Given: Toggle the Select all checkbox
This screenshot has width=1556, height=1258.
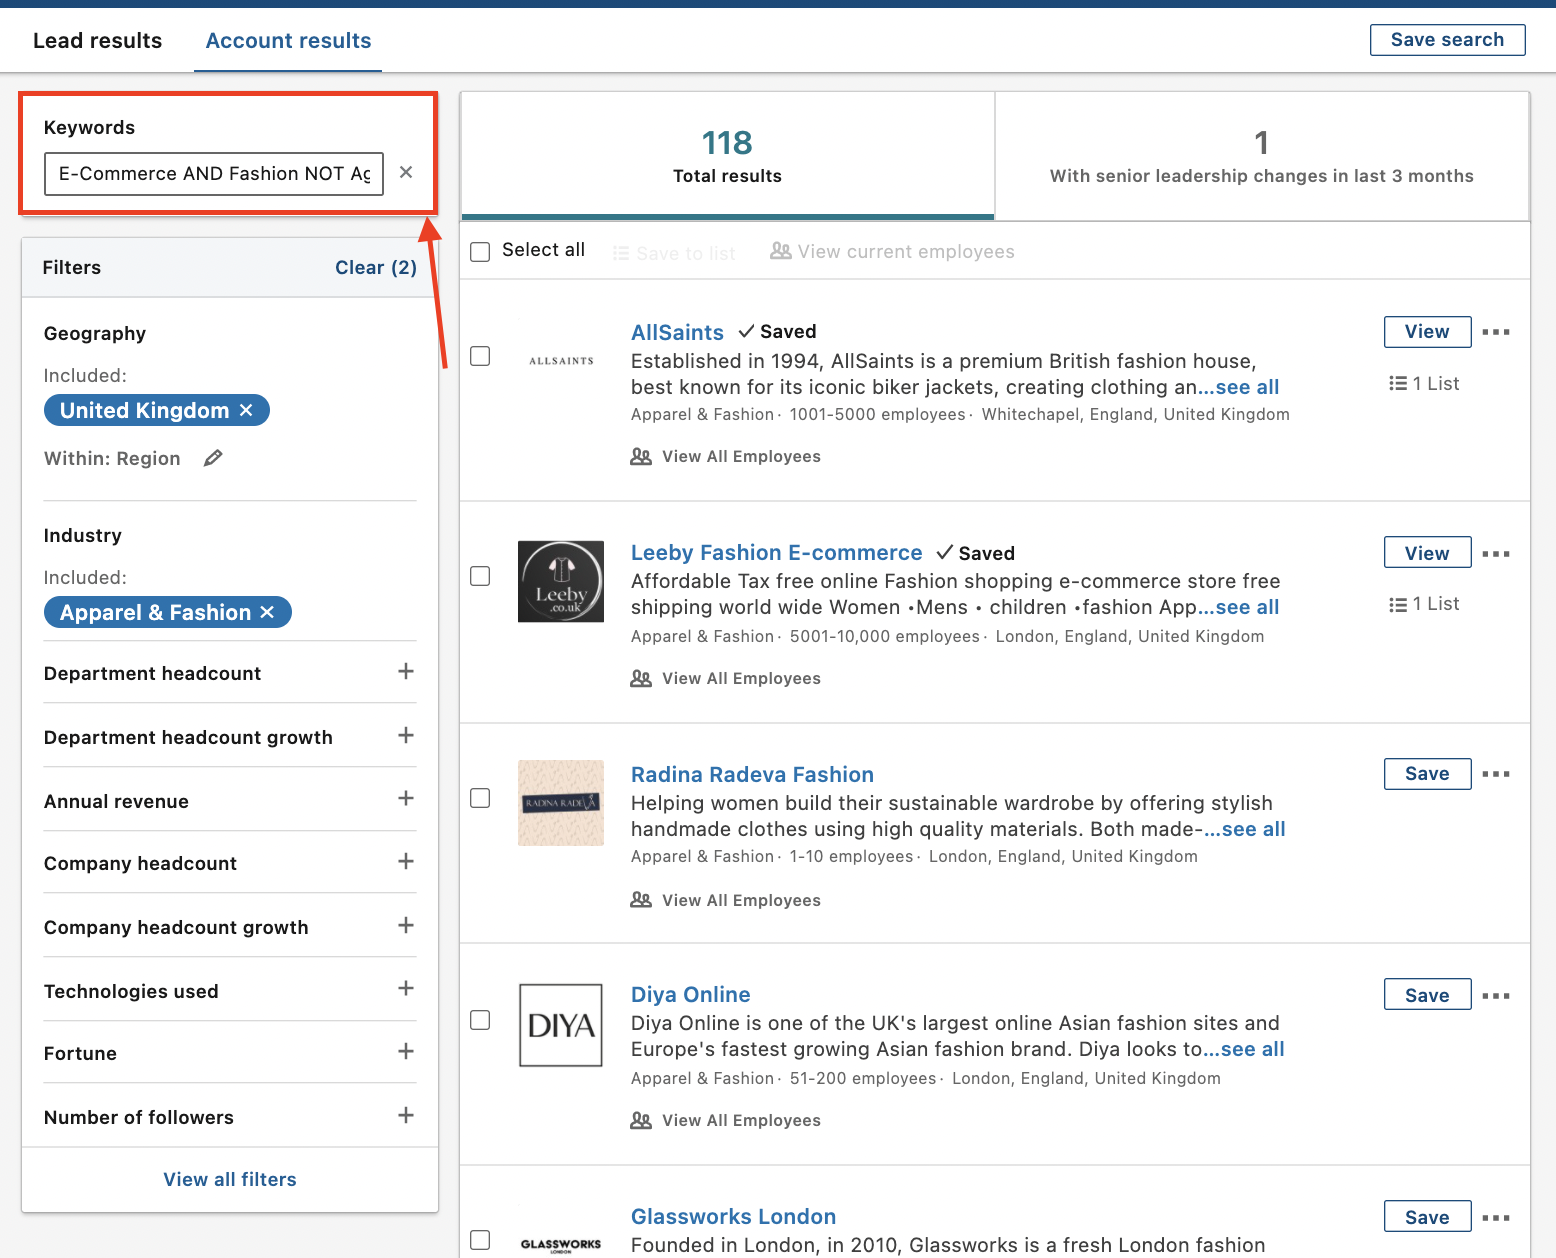Looking at the screenshot, I should 480,252.
